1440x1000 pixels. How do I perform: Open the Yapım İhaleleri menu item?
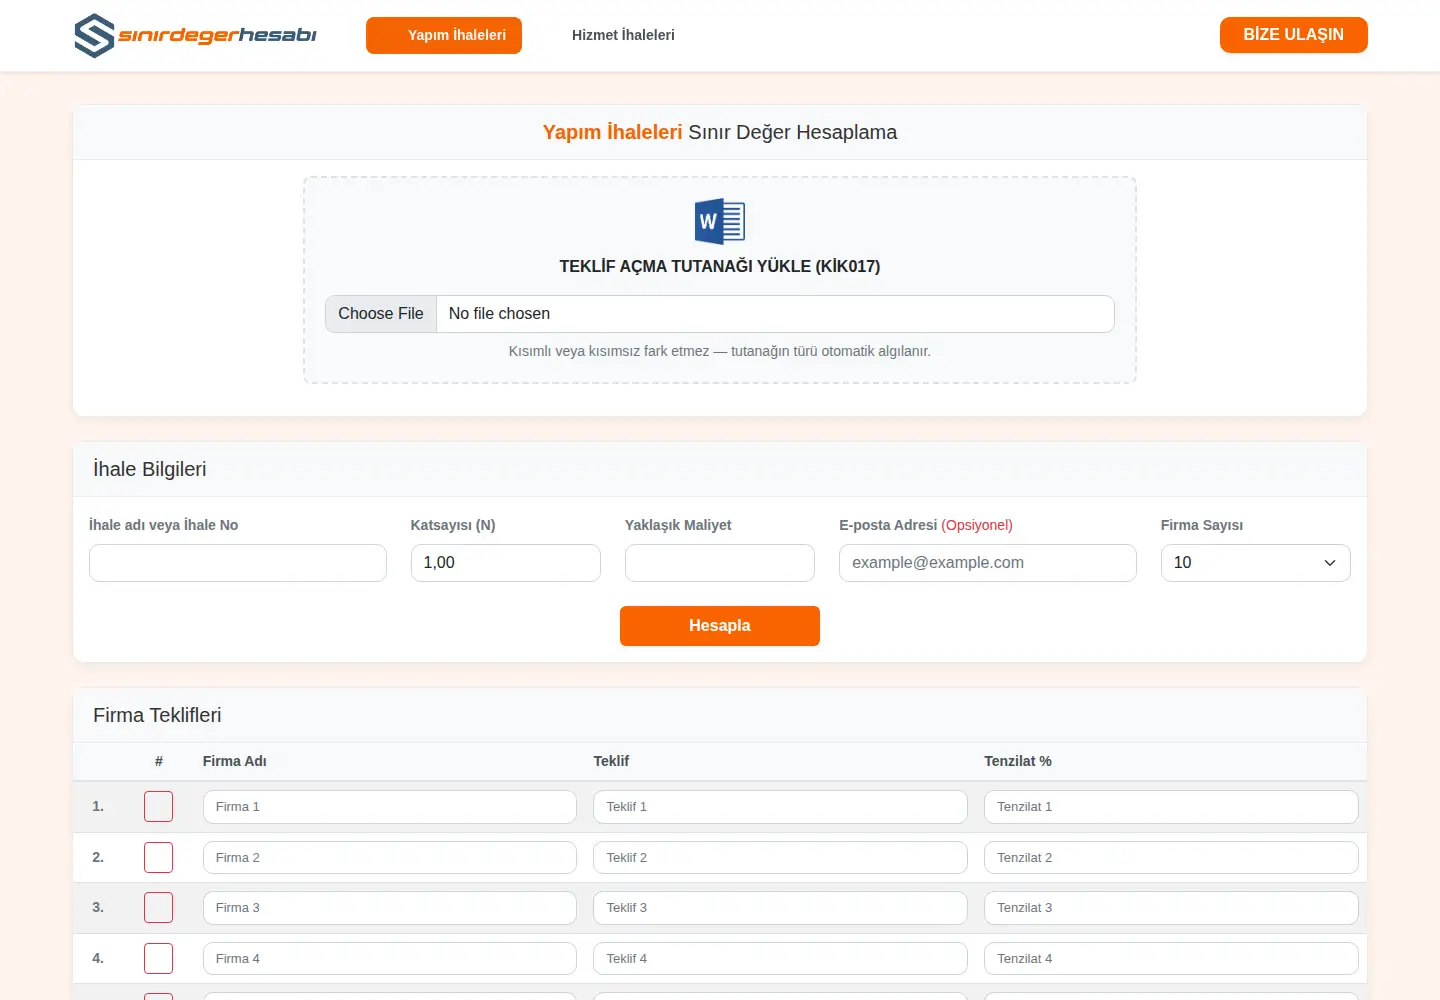(444, 35)
